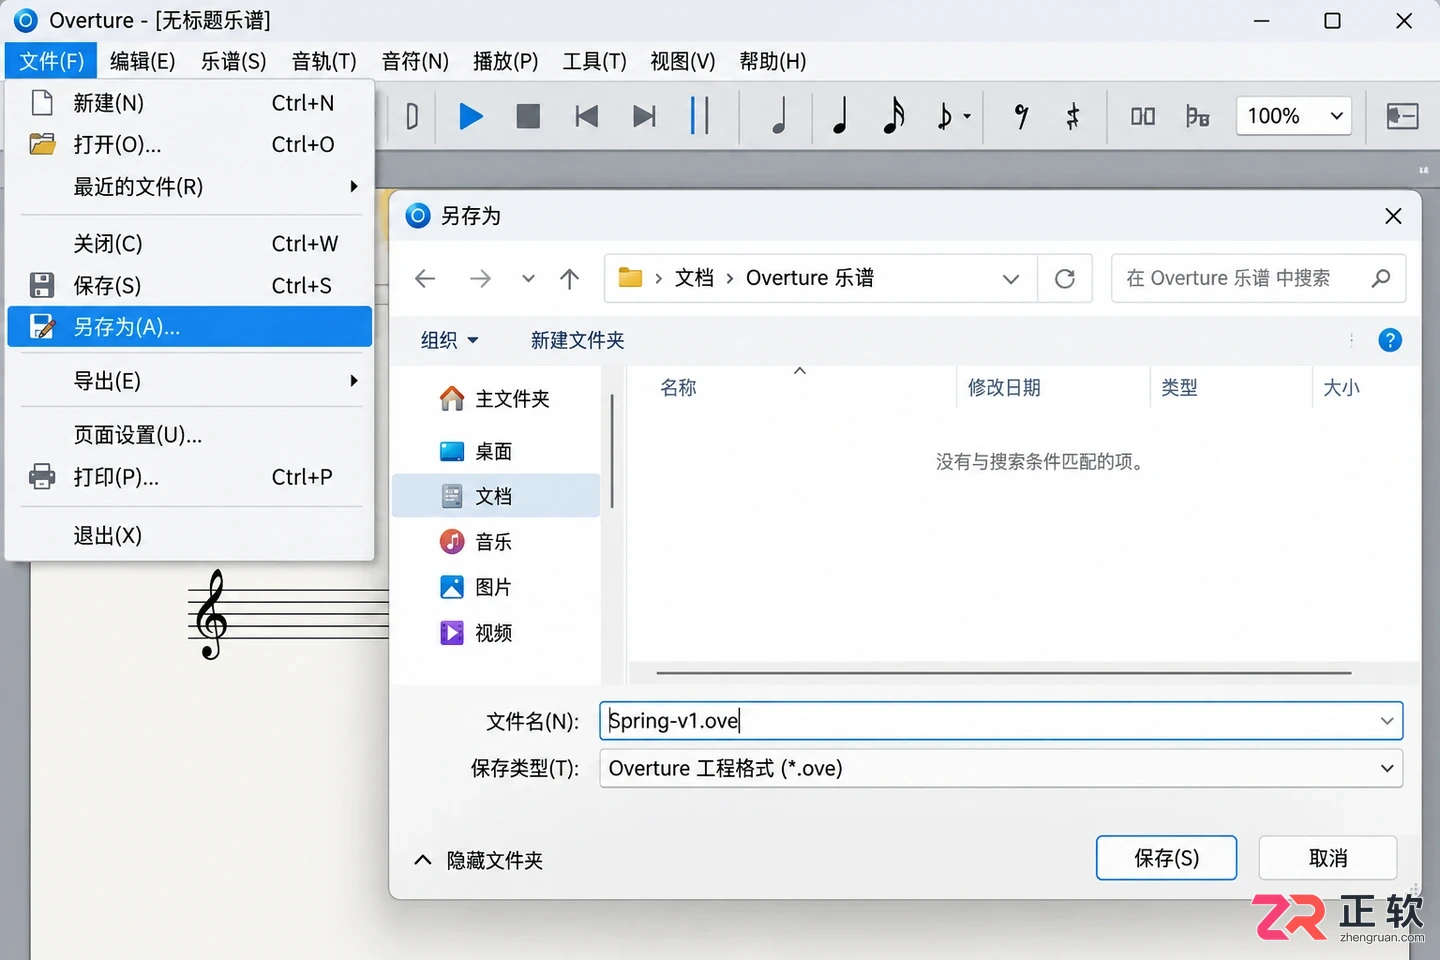Go back in the Save As dialog
Viewport: 1440px width, 960px height.
[x=425, y=278]
